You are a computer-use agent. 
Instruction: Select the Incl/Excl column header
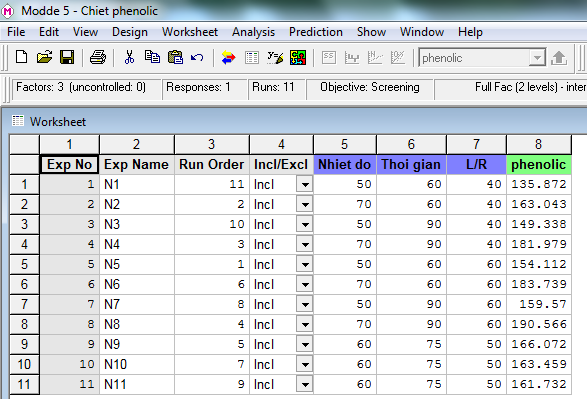pos(281,165)
